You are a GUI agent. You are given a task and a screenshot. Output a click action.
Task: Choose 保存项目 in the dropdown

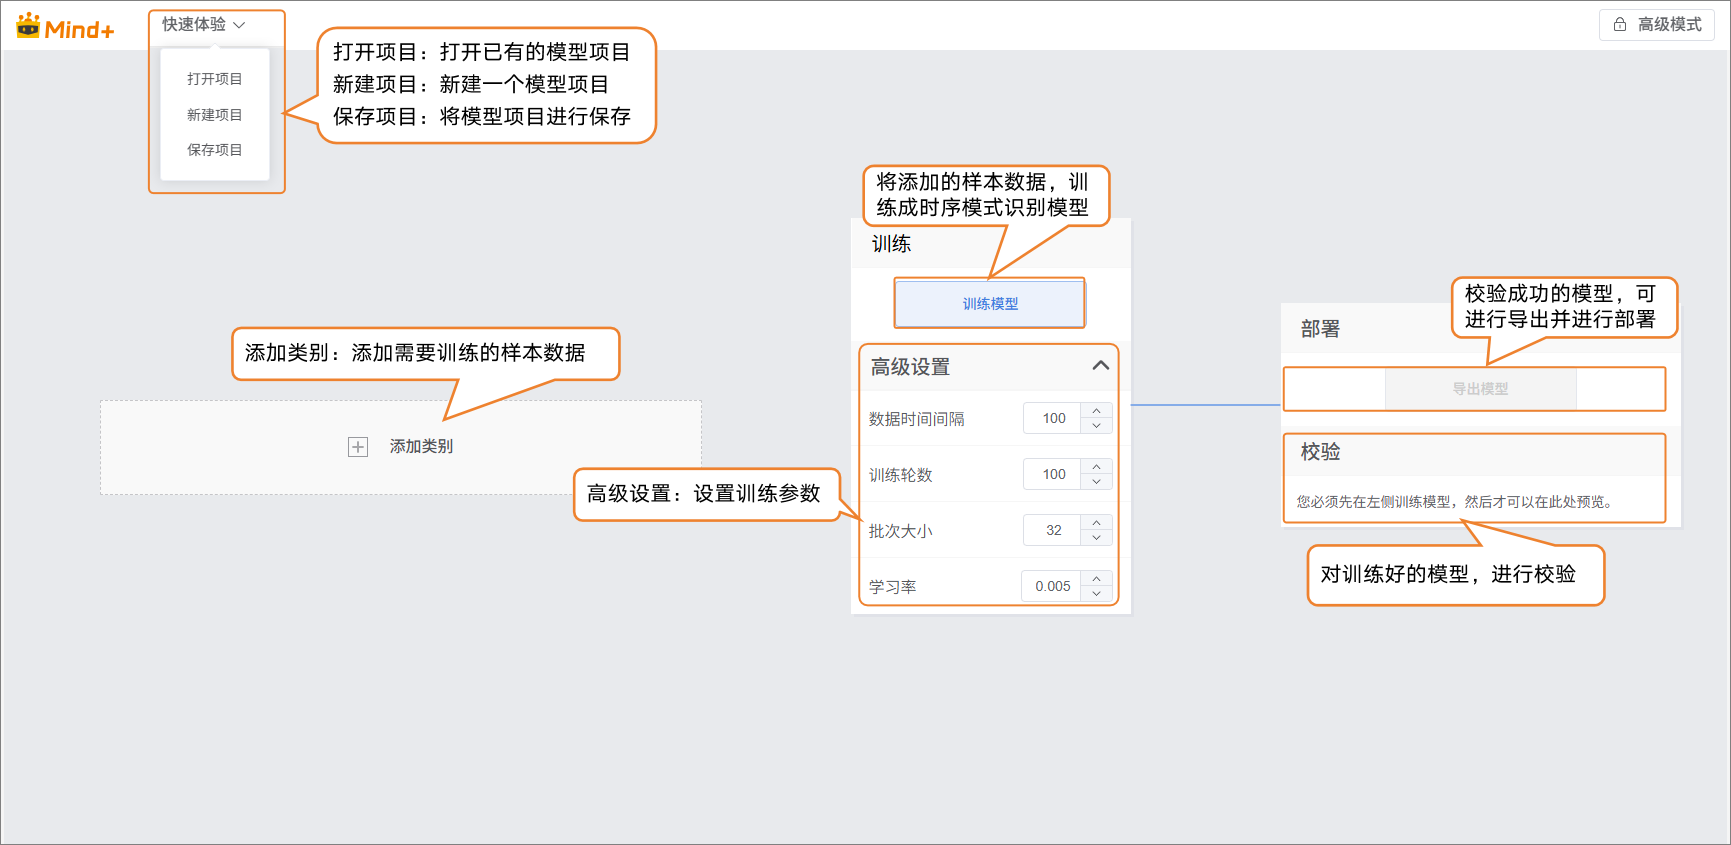pyautogui.click(x=214, y=150)
